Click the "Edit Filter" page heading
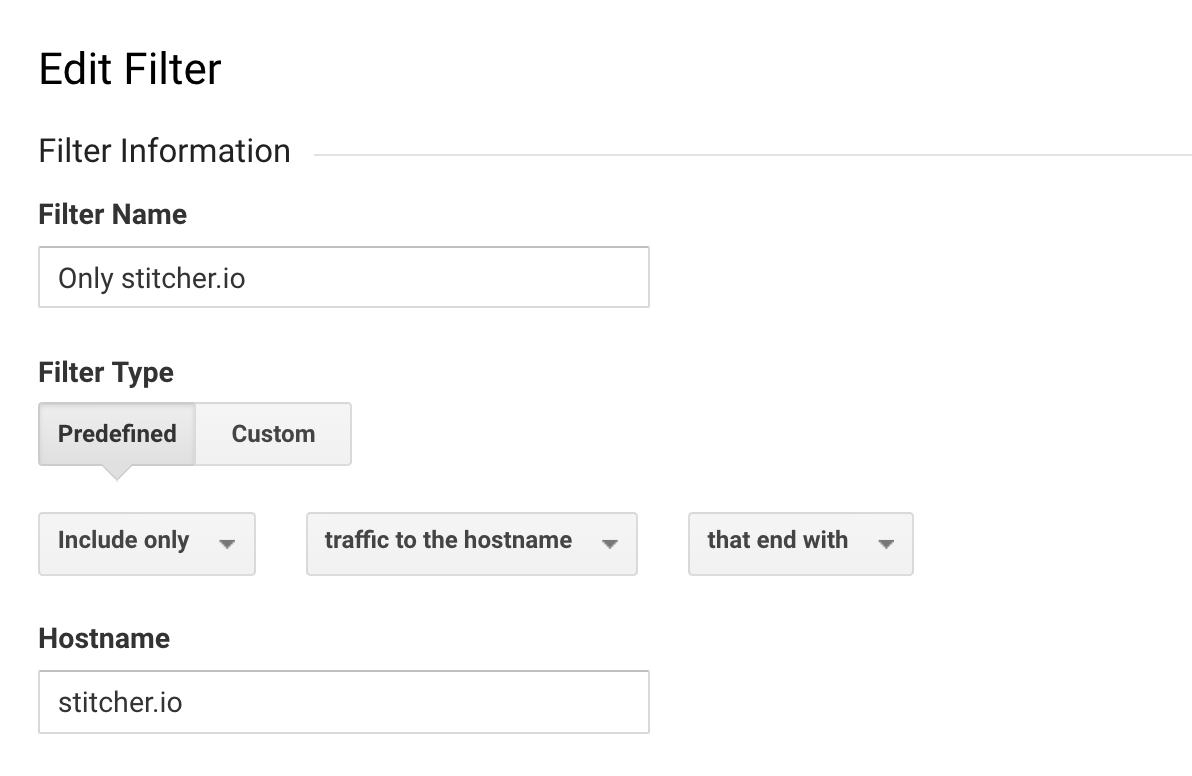 pyautogui.click(x=130, y=69)
